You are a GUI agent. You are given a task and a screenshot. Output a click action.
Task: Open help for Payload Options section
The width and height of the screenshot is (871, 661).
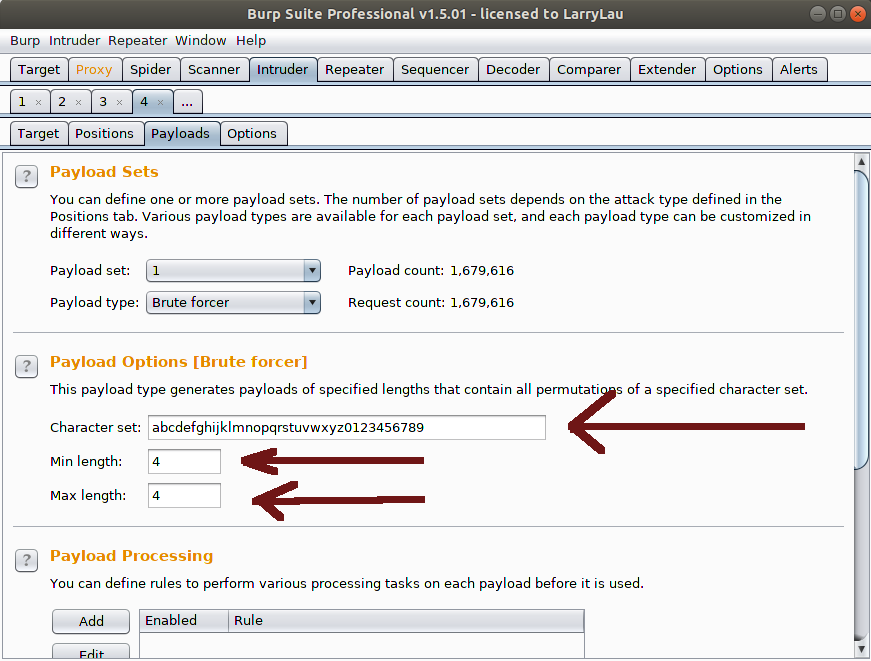[26, 367]
